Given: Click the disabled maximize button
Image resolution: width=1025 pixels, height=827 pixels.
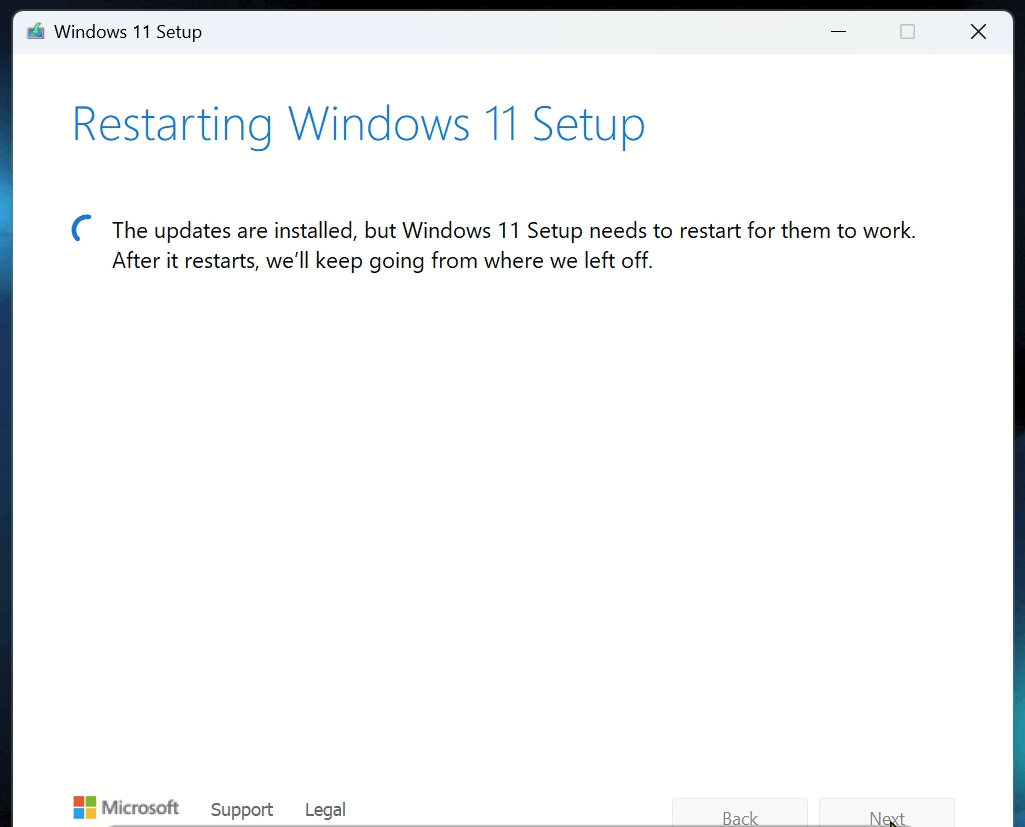Looking at the screenshot, I should (907, 31).
